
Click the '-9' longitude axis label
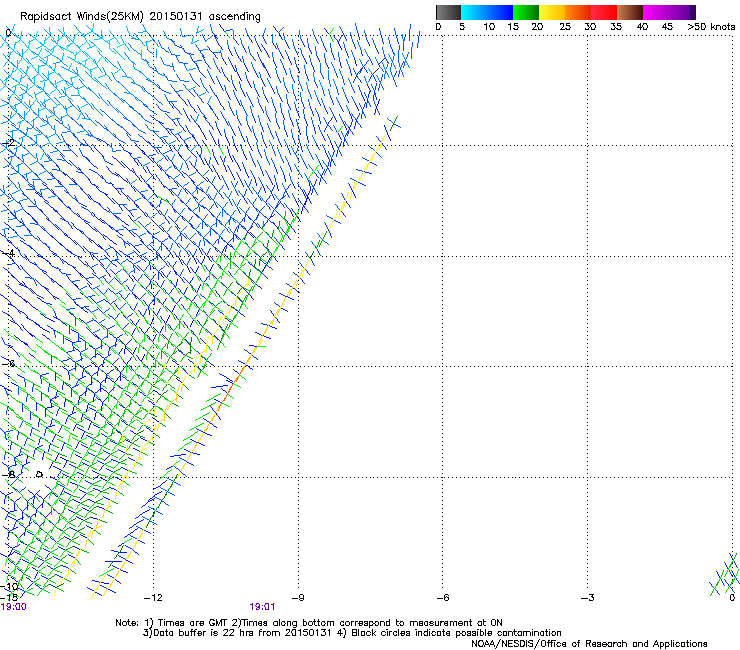(x=298, y=598)
